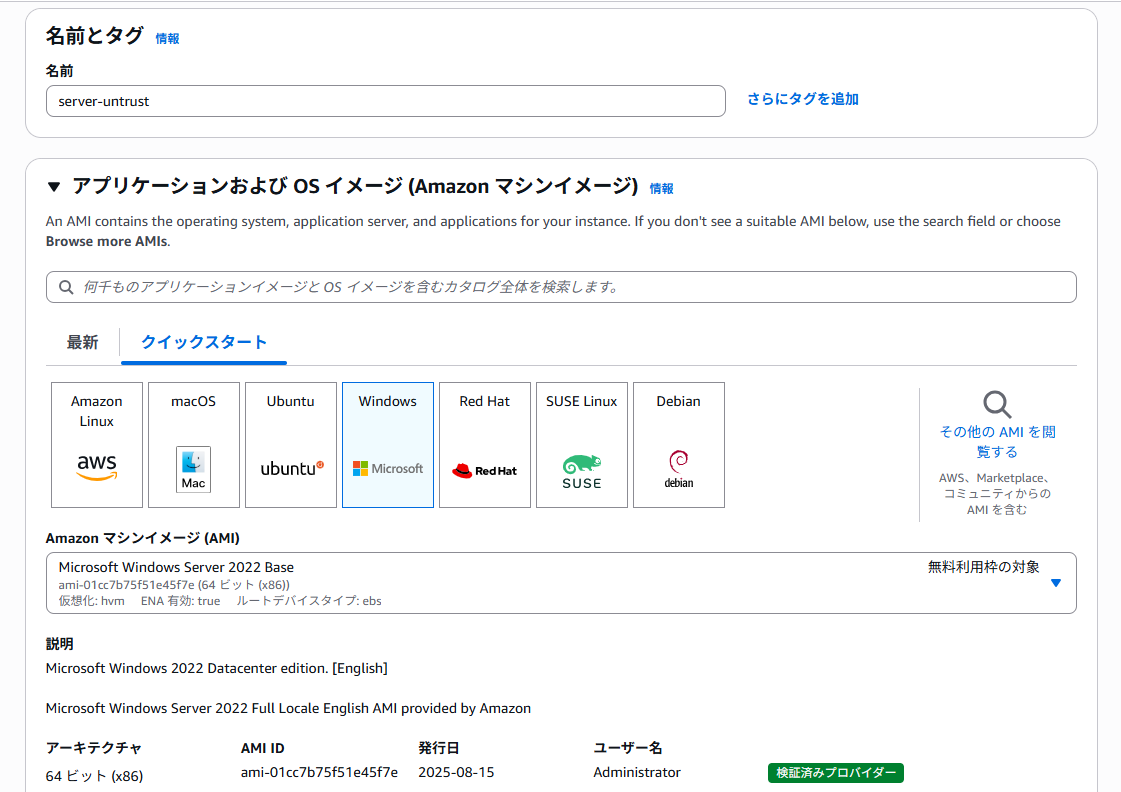Click the publish date 2025-08-15

456,772
